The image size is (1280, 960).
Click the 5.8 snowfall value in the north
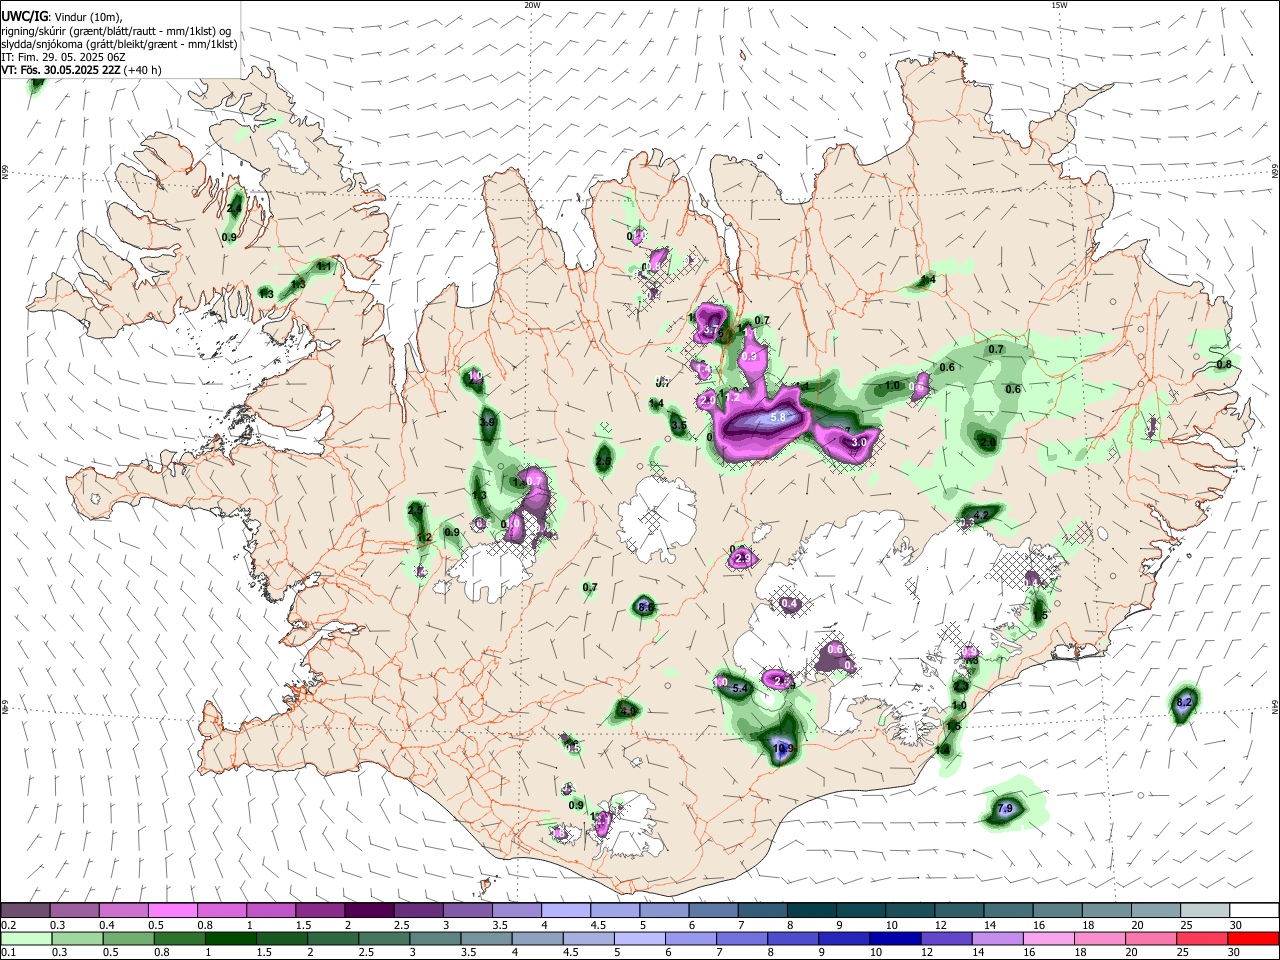[778, 417]
